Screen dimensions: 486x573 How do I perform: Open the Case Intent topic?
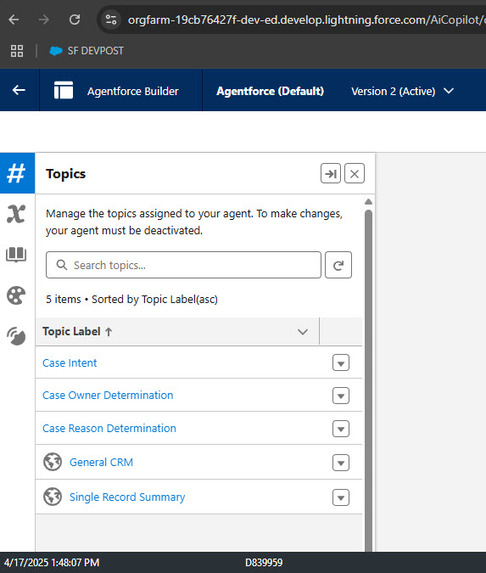70,363
